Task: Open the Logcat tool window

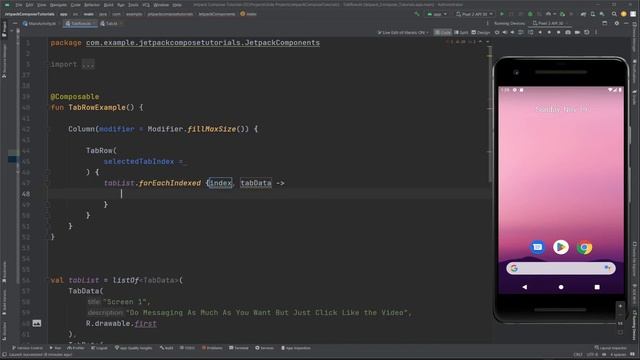Action: point(99,348)
